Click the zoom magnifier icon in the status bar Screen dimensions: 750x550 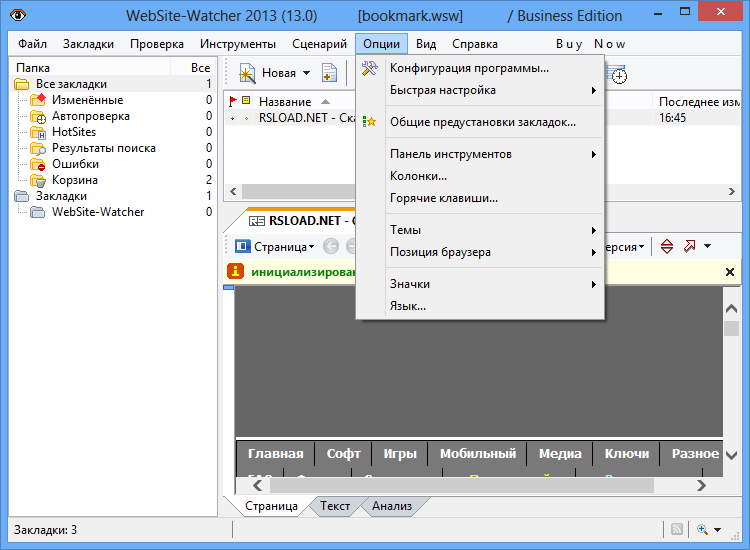click(702, 529)
